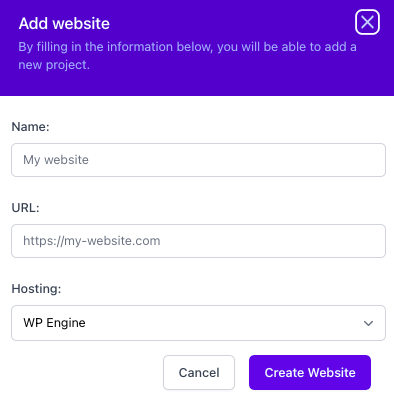
Task: Close the Add website dialog with X icon
Action: tap(367, 22)
